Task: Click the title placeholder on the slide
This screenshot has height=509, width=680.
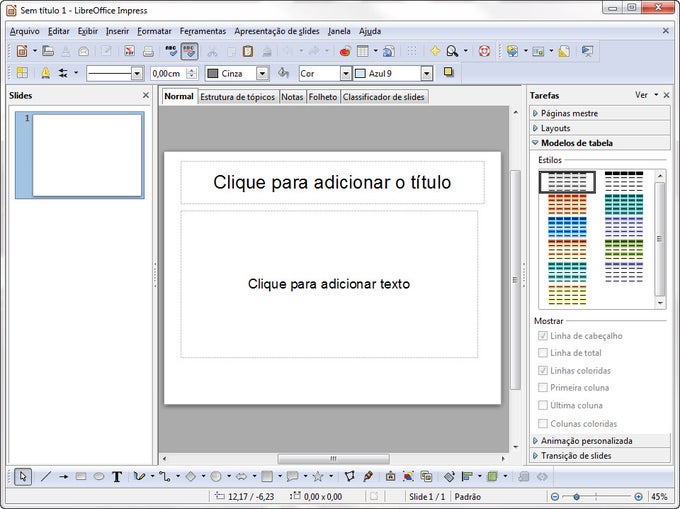Action: click(x=332, y=182)
